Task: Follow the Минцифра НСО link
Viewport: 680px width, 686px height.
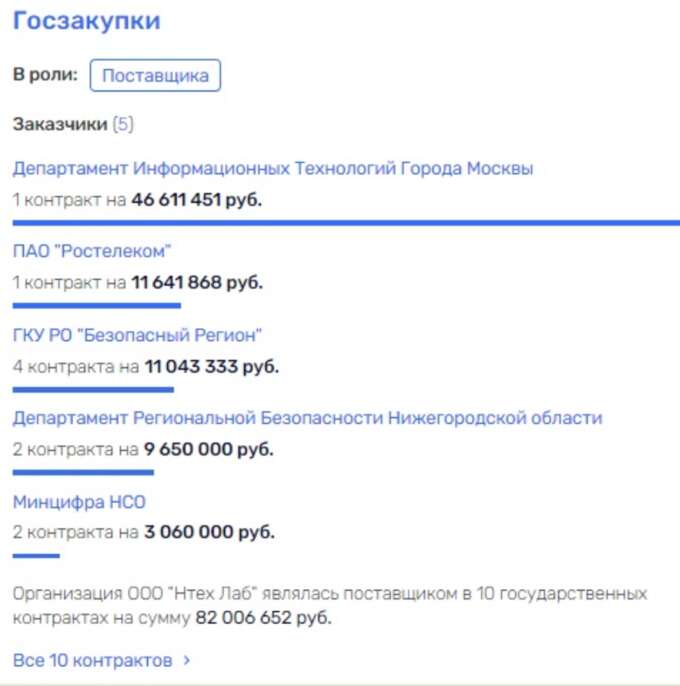Action: (x=72, y=501)
